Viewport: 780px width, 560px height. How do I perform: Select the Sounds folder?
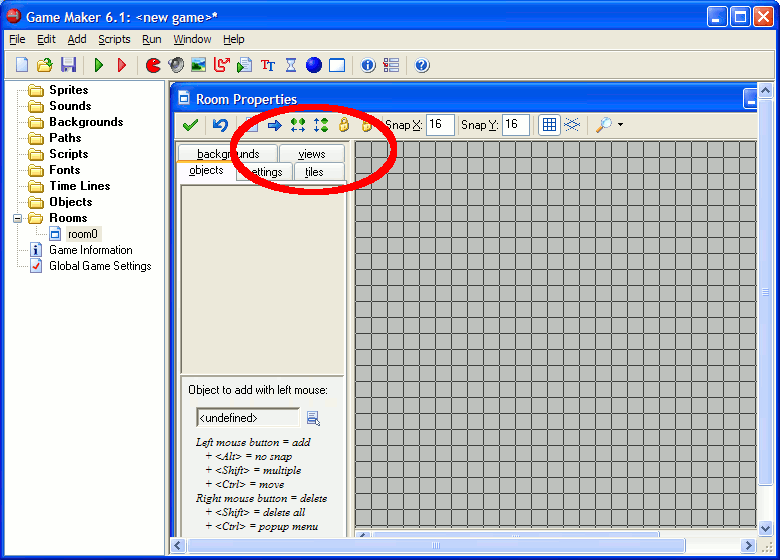click(70, 106)
